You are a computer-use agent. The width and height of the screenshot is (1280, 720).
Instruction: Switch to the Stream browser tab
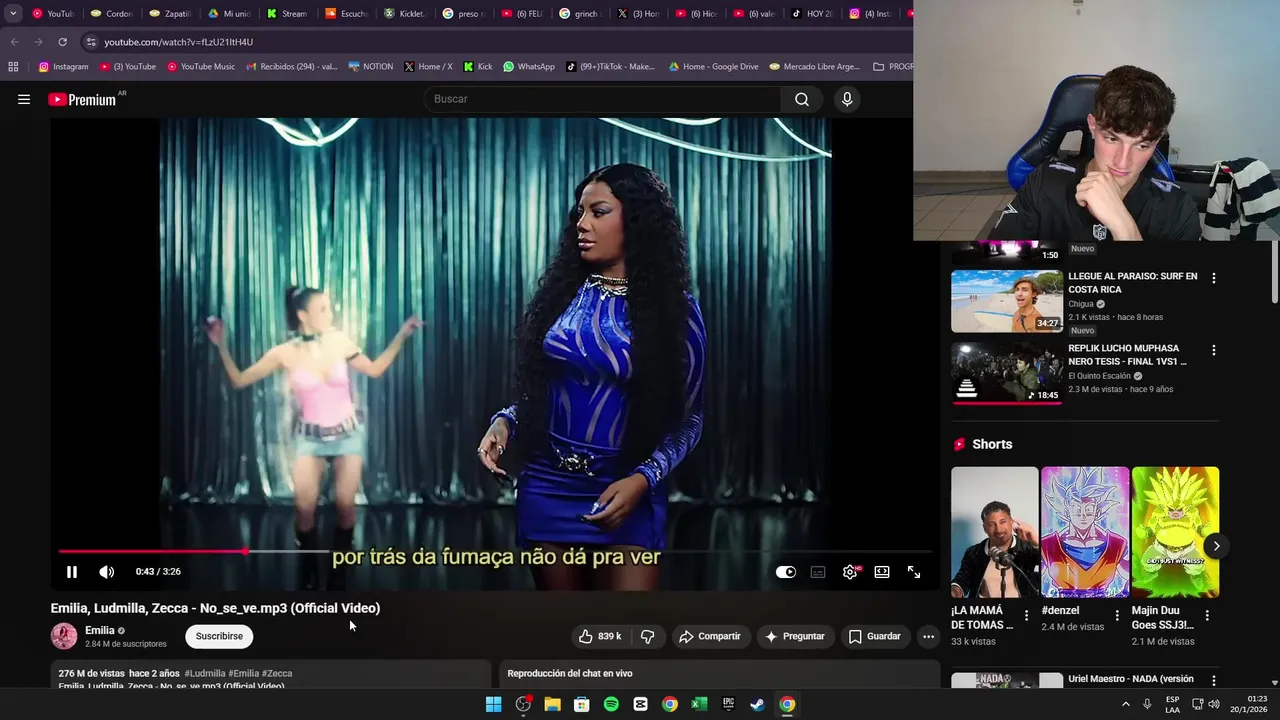pyautogui.click(x=287, y=14)
